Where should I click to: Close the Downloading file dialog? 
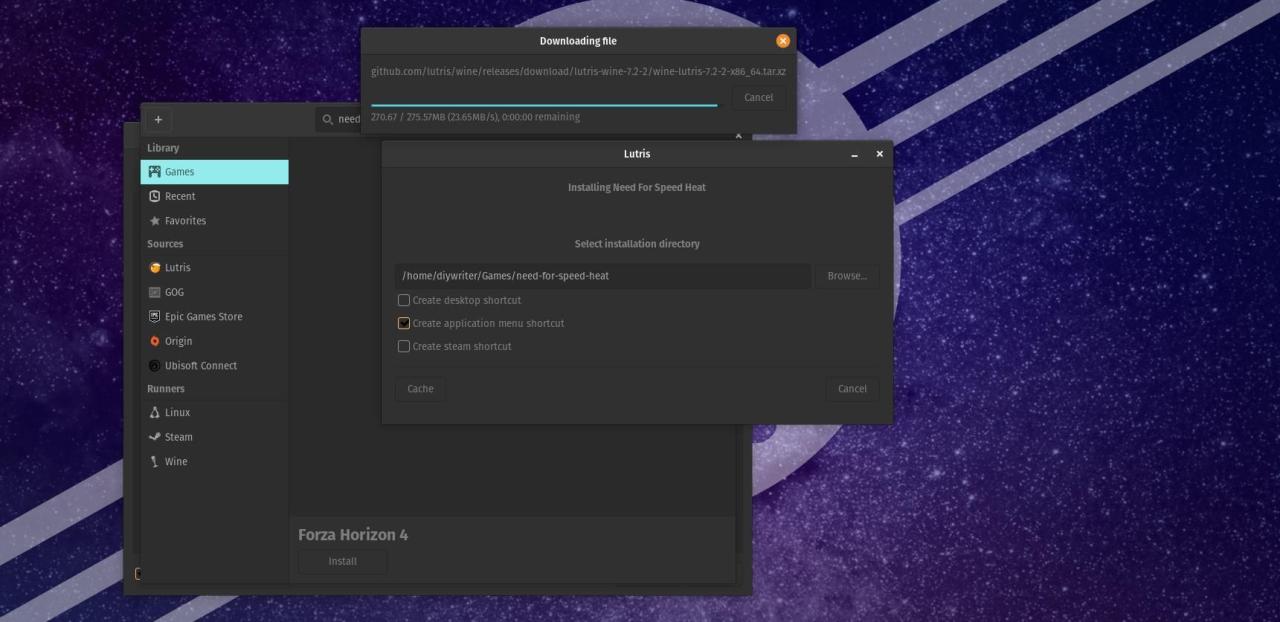coord(783,41)
